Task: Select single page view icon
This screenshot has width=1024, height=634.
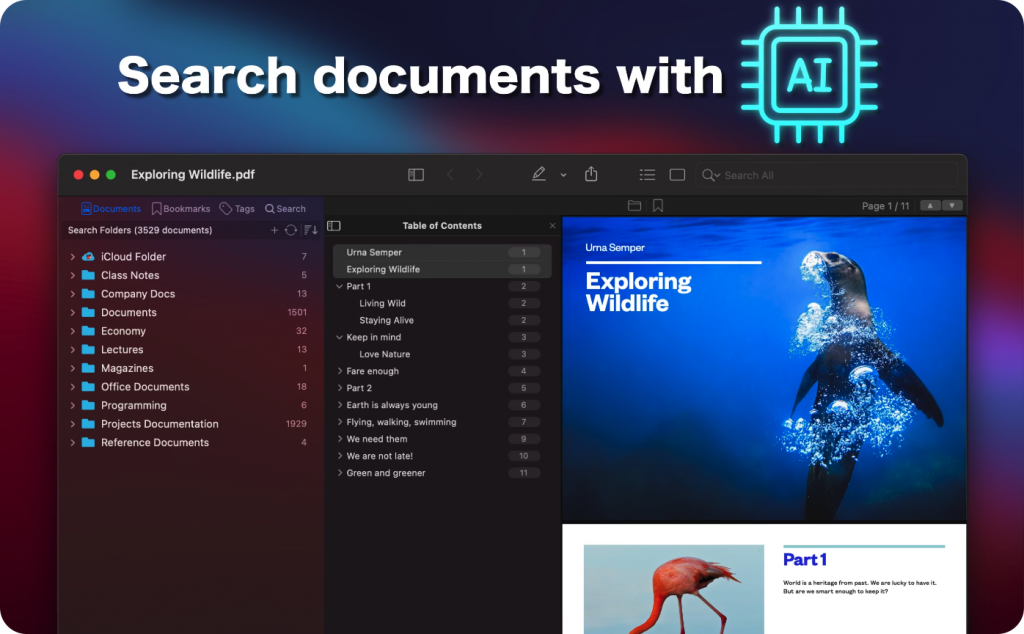Action: [677, 174]
